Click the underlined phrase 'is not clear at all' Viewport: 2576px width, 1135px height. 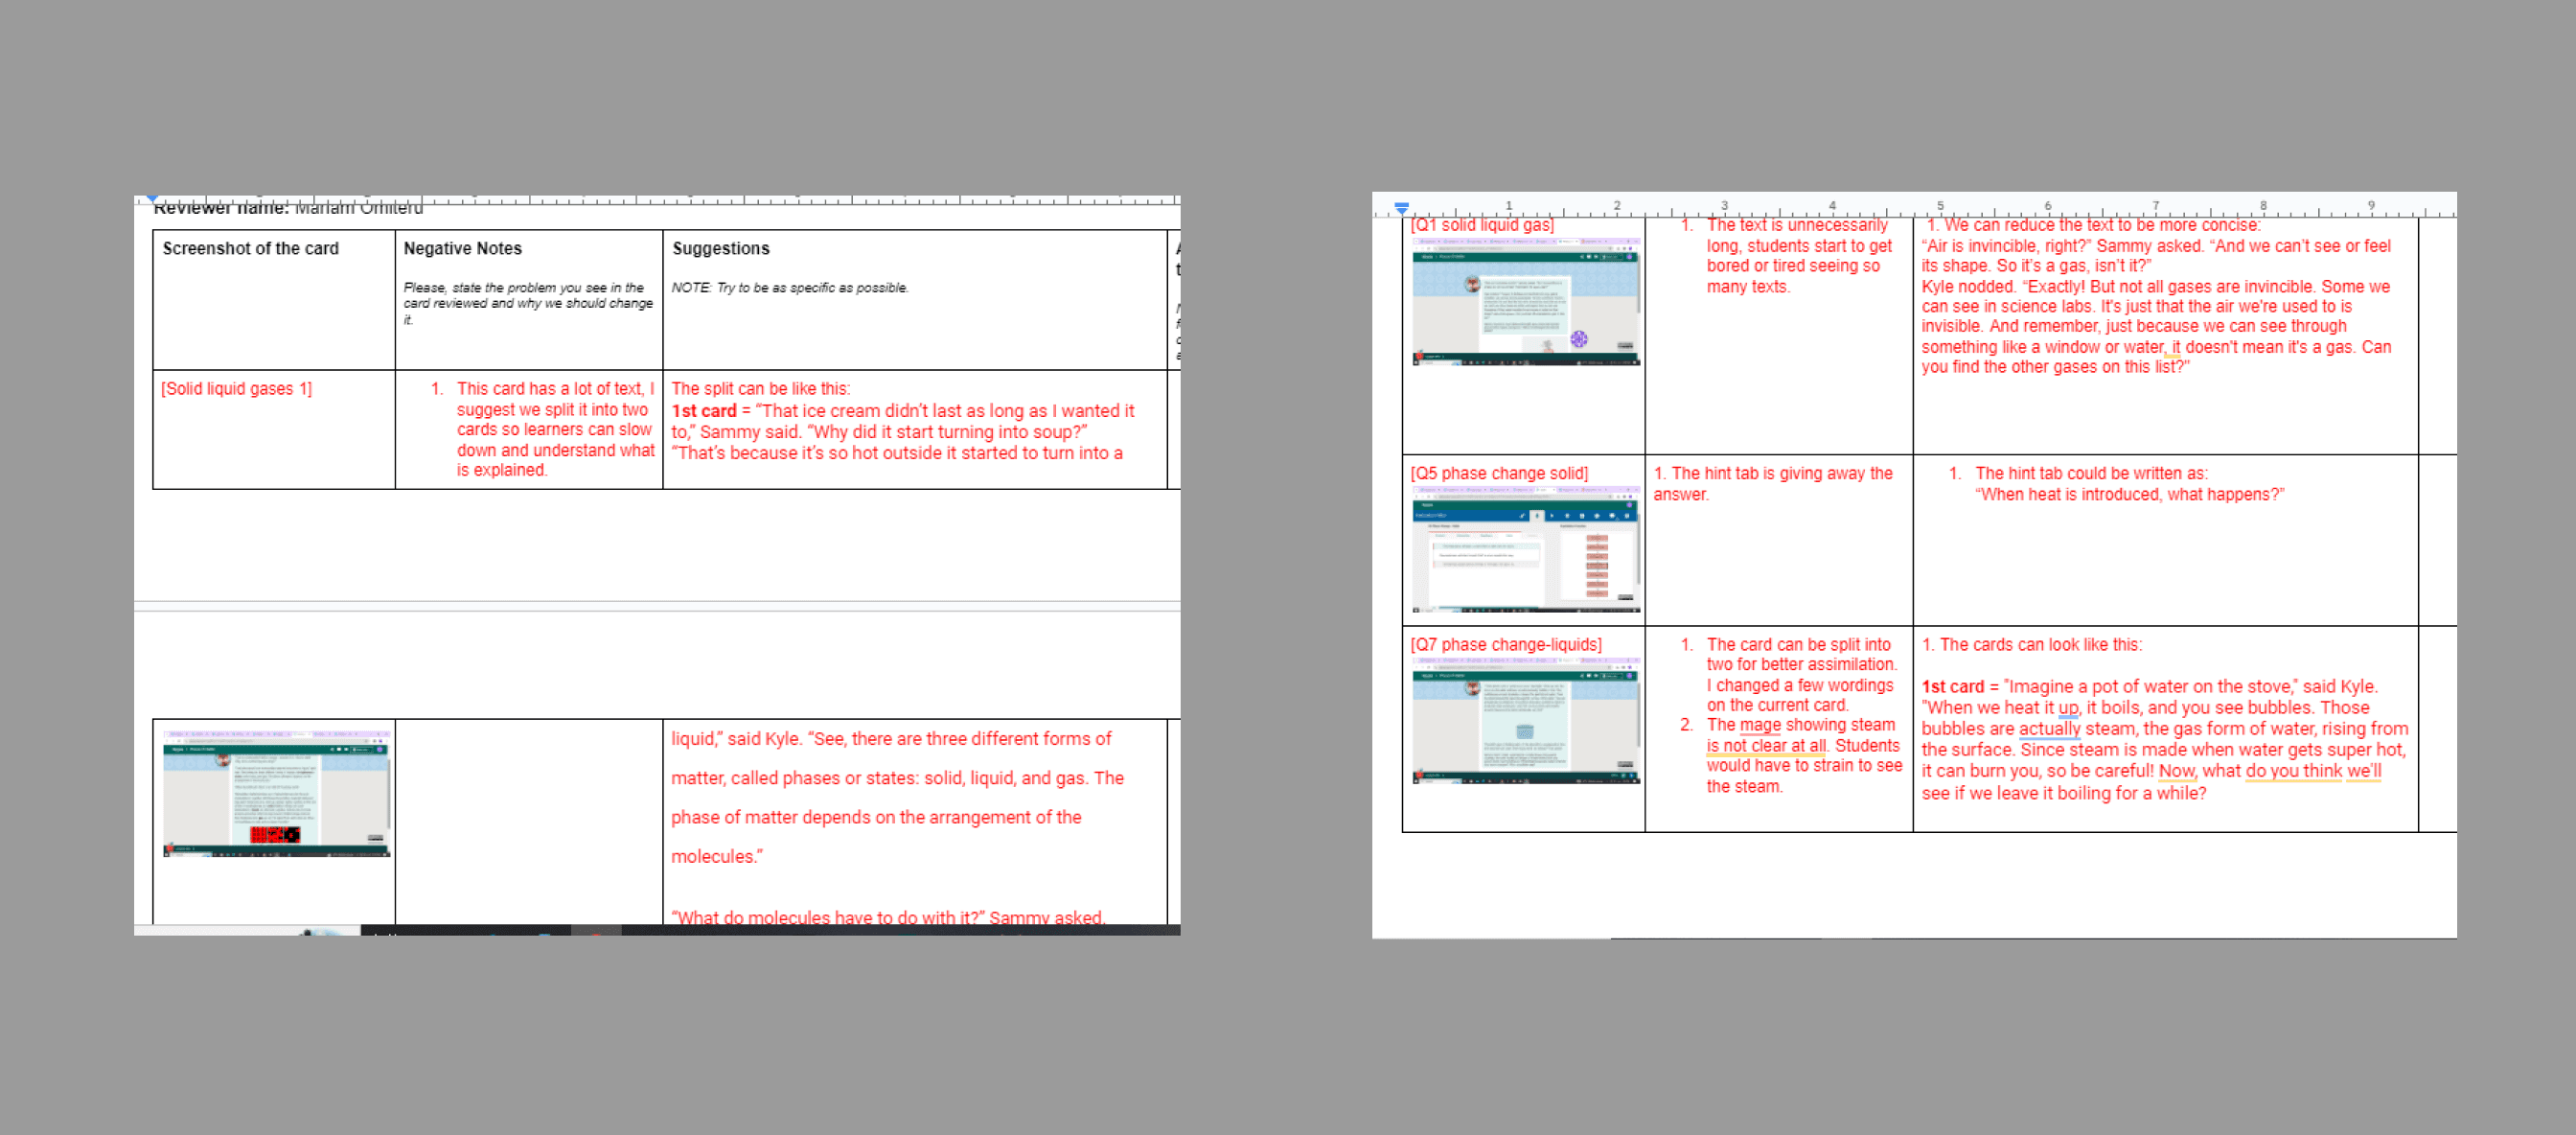click(x=1765, y=746)
